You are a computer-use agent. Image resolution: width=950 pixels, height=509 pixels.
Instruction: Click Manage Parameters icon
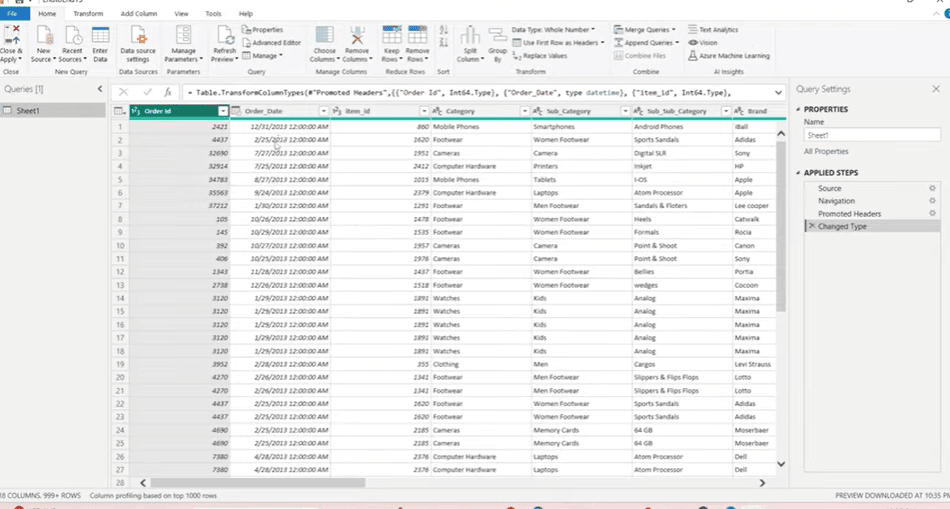[184, 35]
